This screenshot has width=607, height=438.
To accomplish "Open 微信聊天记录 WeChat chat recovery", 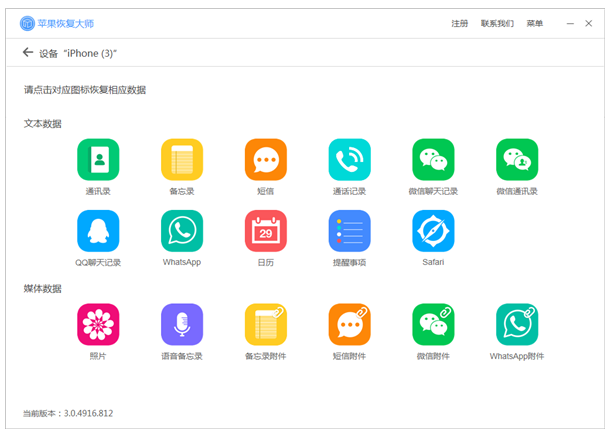I will point(433,160).
